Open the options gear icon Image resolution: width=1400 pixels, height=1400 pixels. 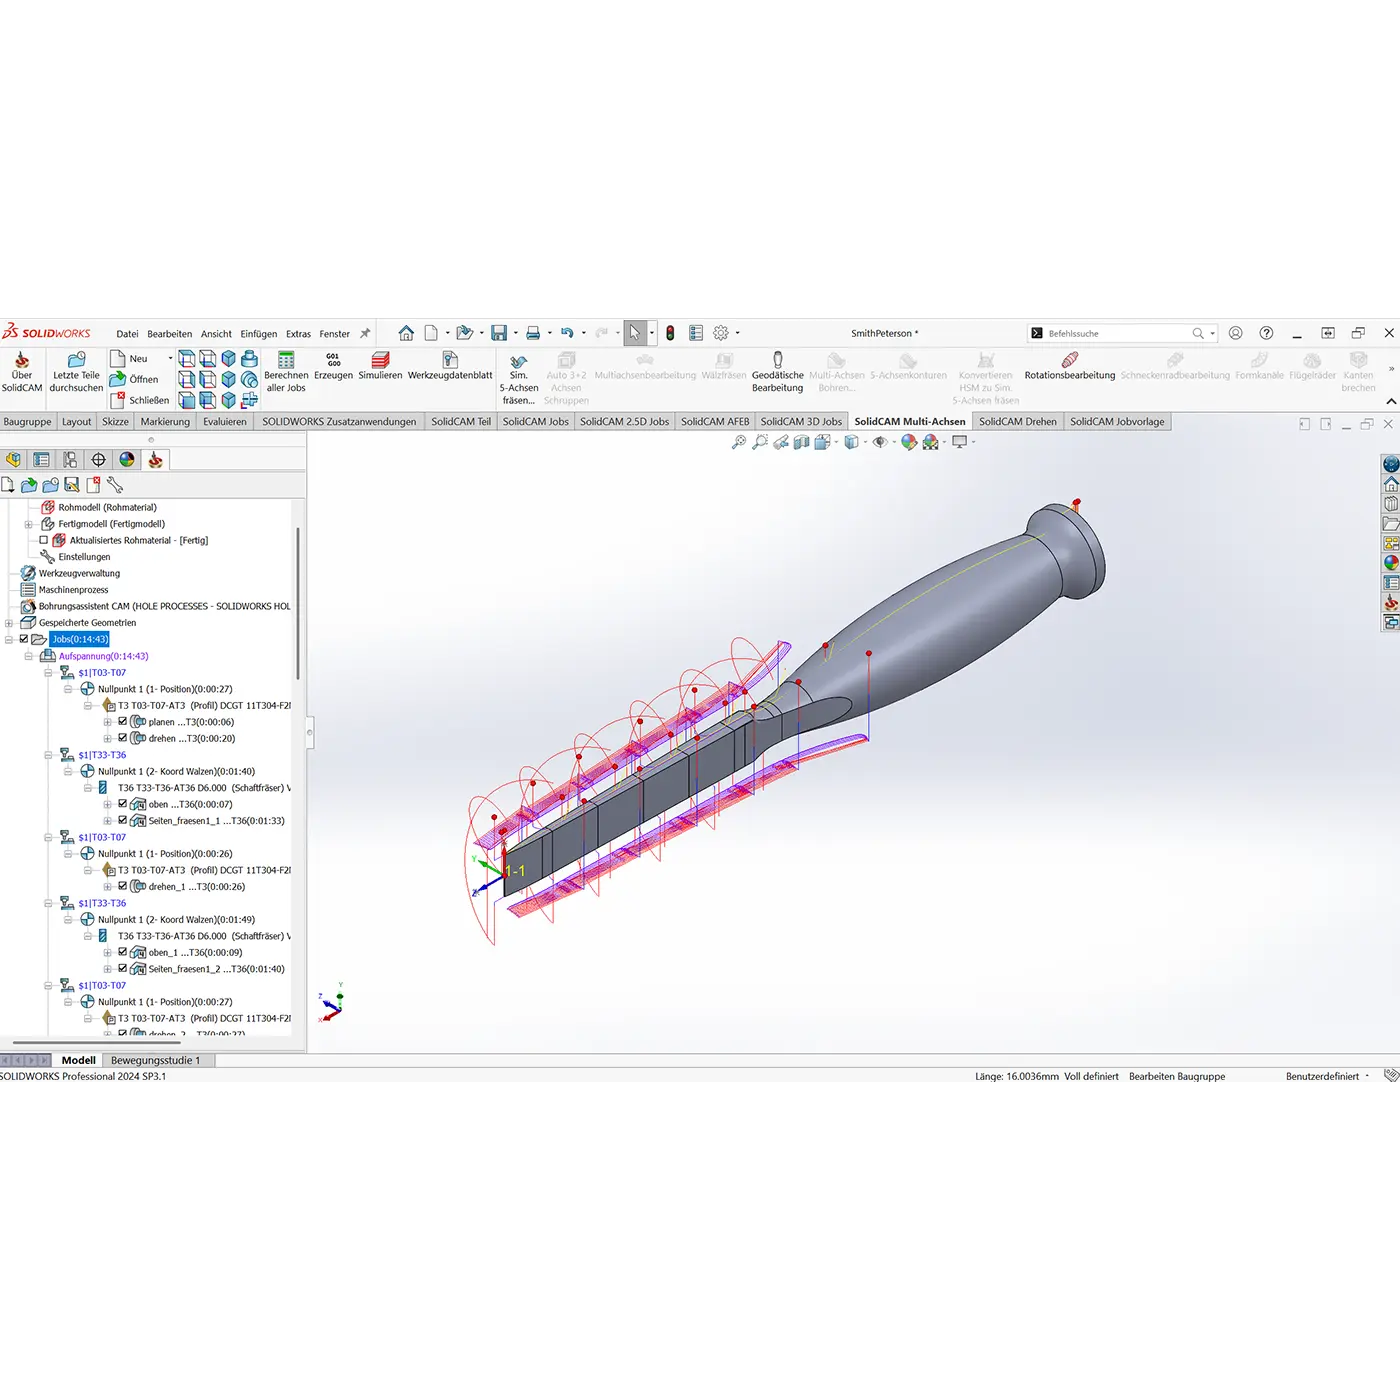pos(721,333)
